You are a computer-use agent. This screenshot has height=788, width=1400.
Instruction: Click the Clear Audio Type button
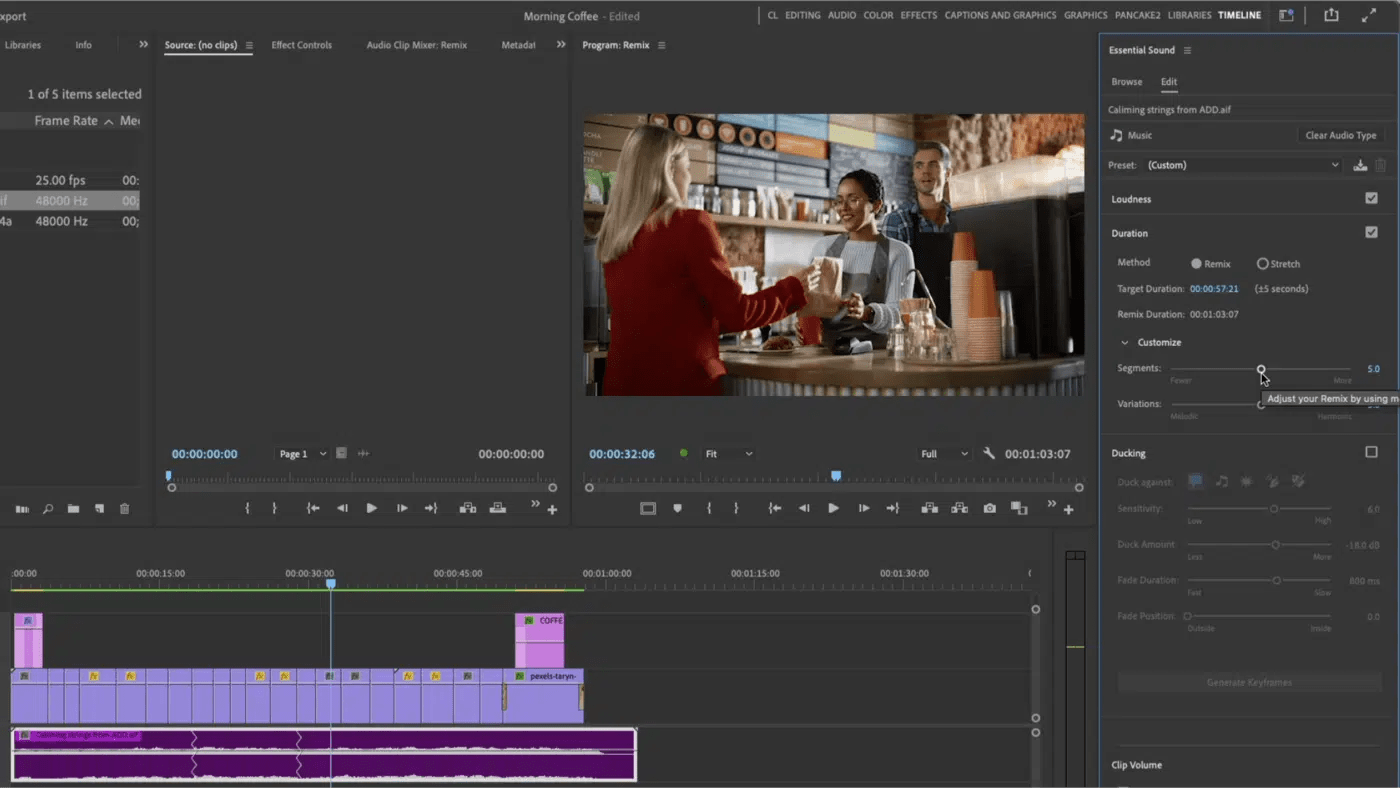click(x=1340, y=135)
